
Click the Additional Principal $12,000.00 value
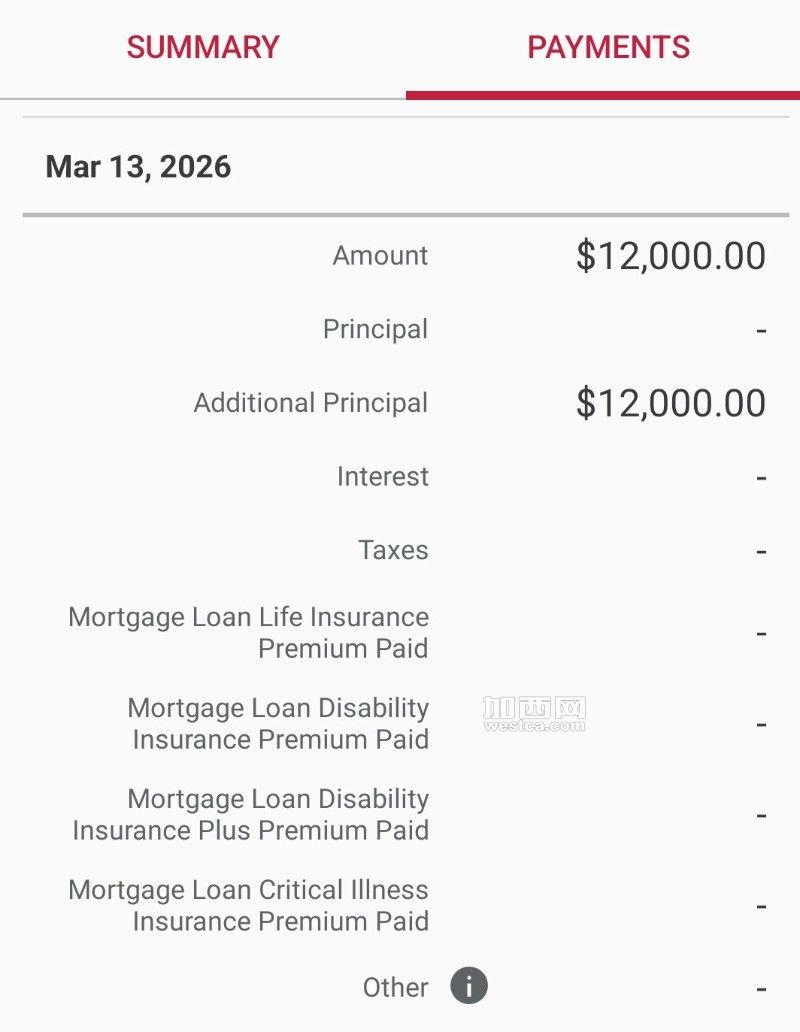(670, 403)
